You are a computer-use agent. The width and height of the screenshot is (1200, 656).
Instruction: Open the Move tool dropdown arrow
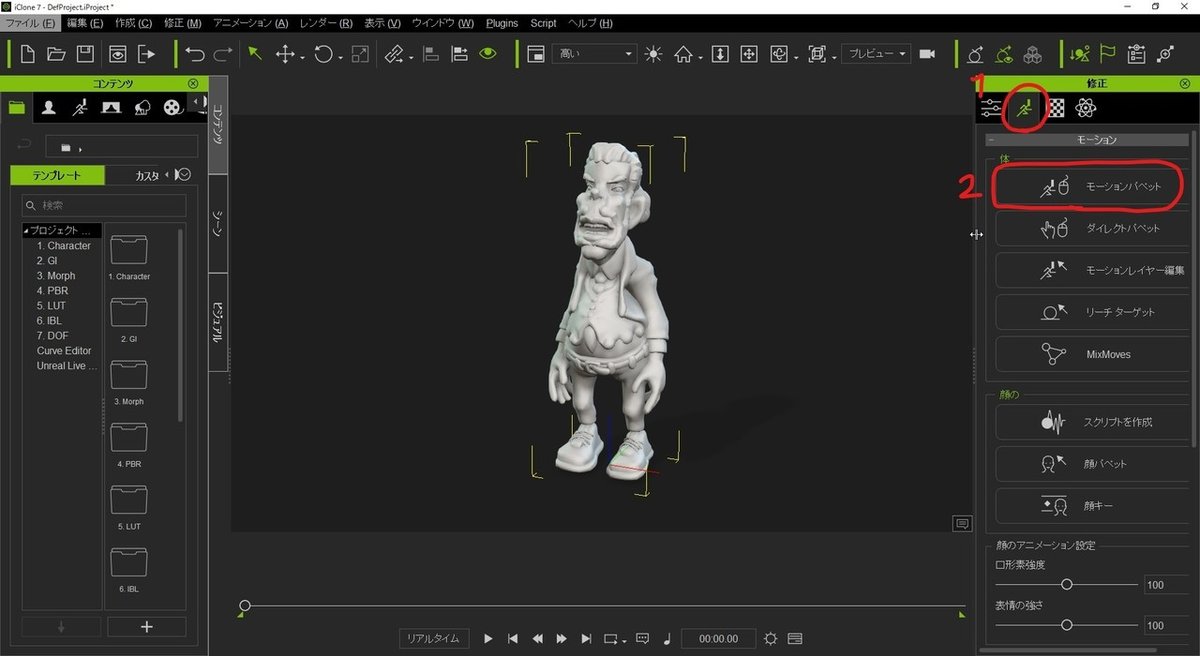pyautogui.click(x=302, y=57)
